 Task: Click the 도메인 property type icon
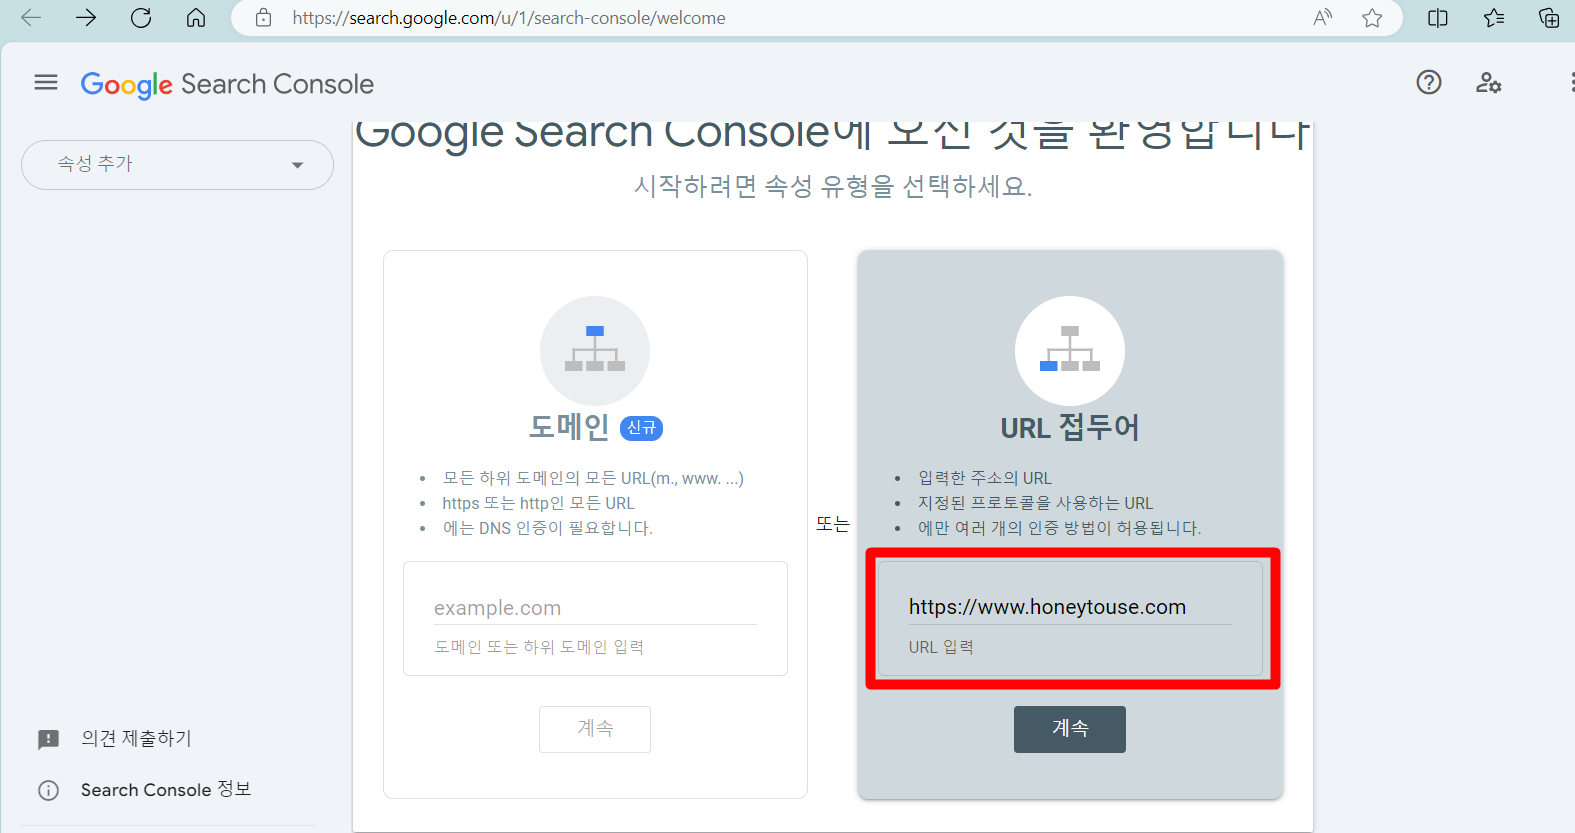click(x=595, y=351)
